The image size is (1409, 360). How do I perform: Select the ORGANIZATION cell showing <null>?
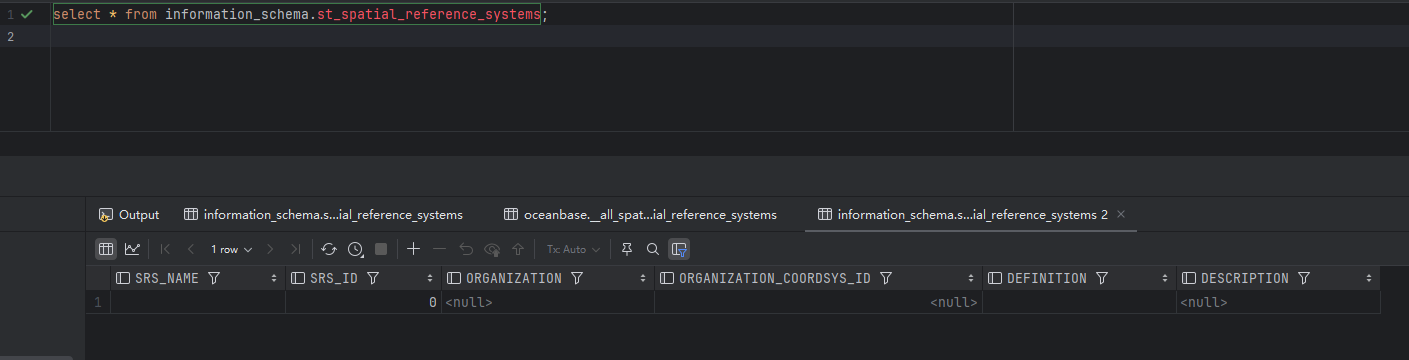[548, 302]
